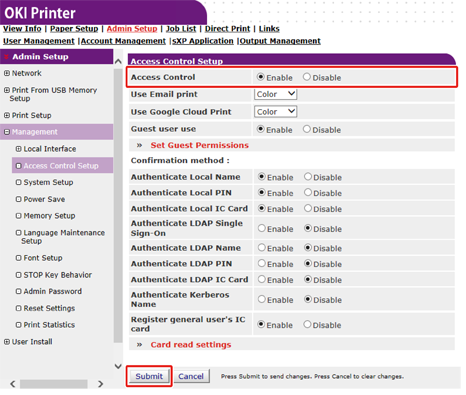Go to Account Management
The image size is (466, 395).
coord(123,41)
